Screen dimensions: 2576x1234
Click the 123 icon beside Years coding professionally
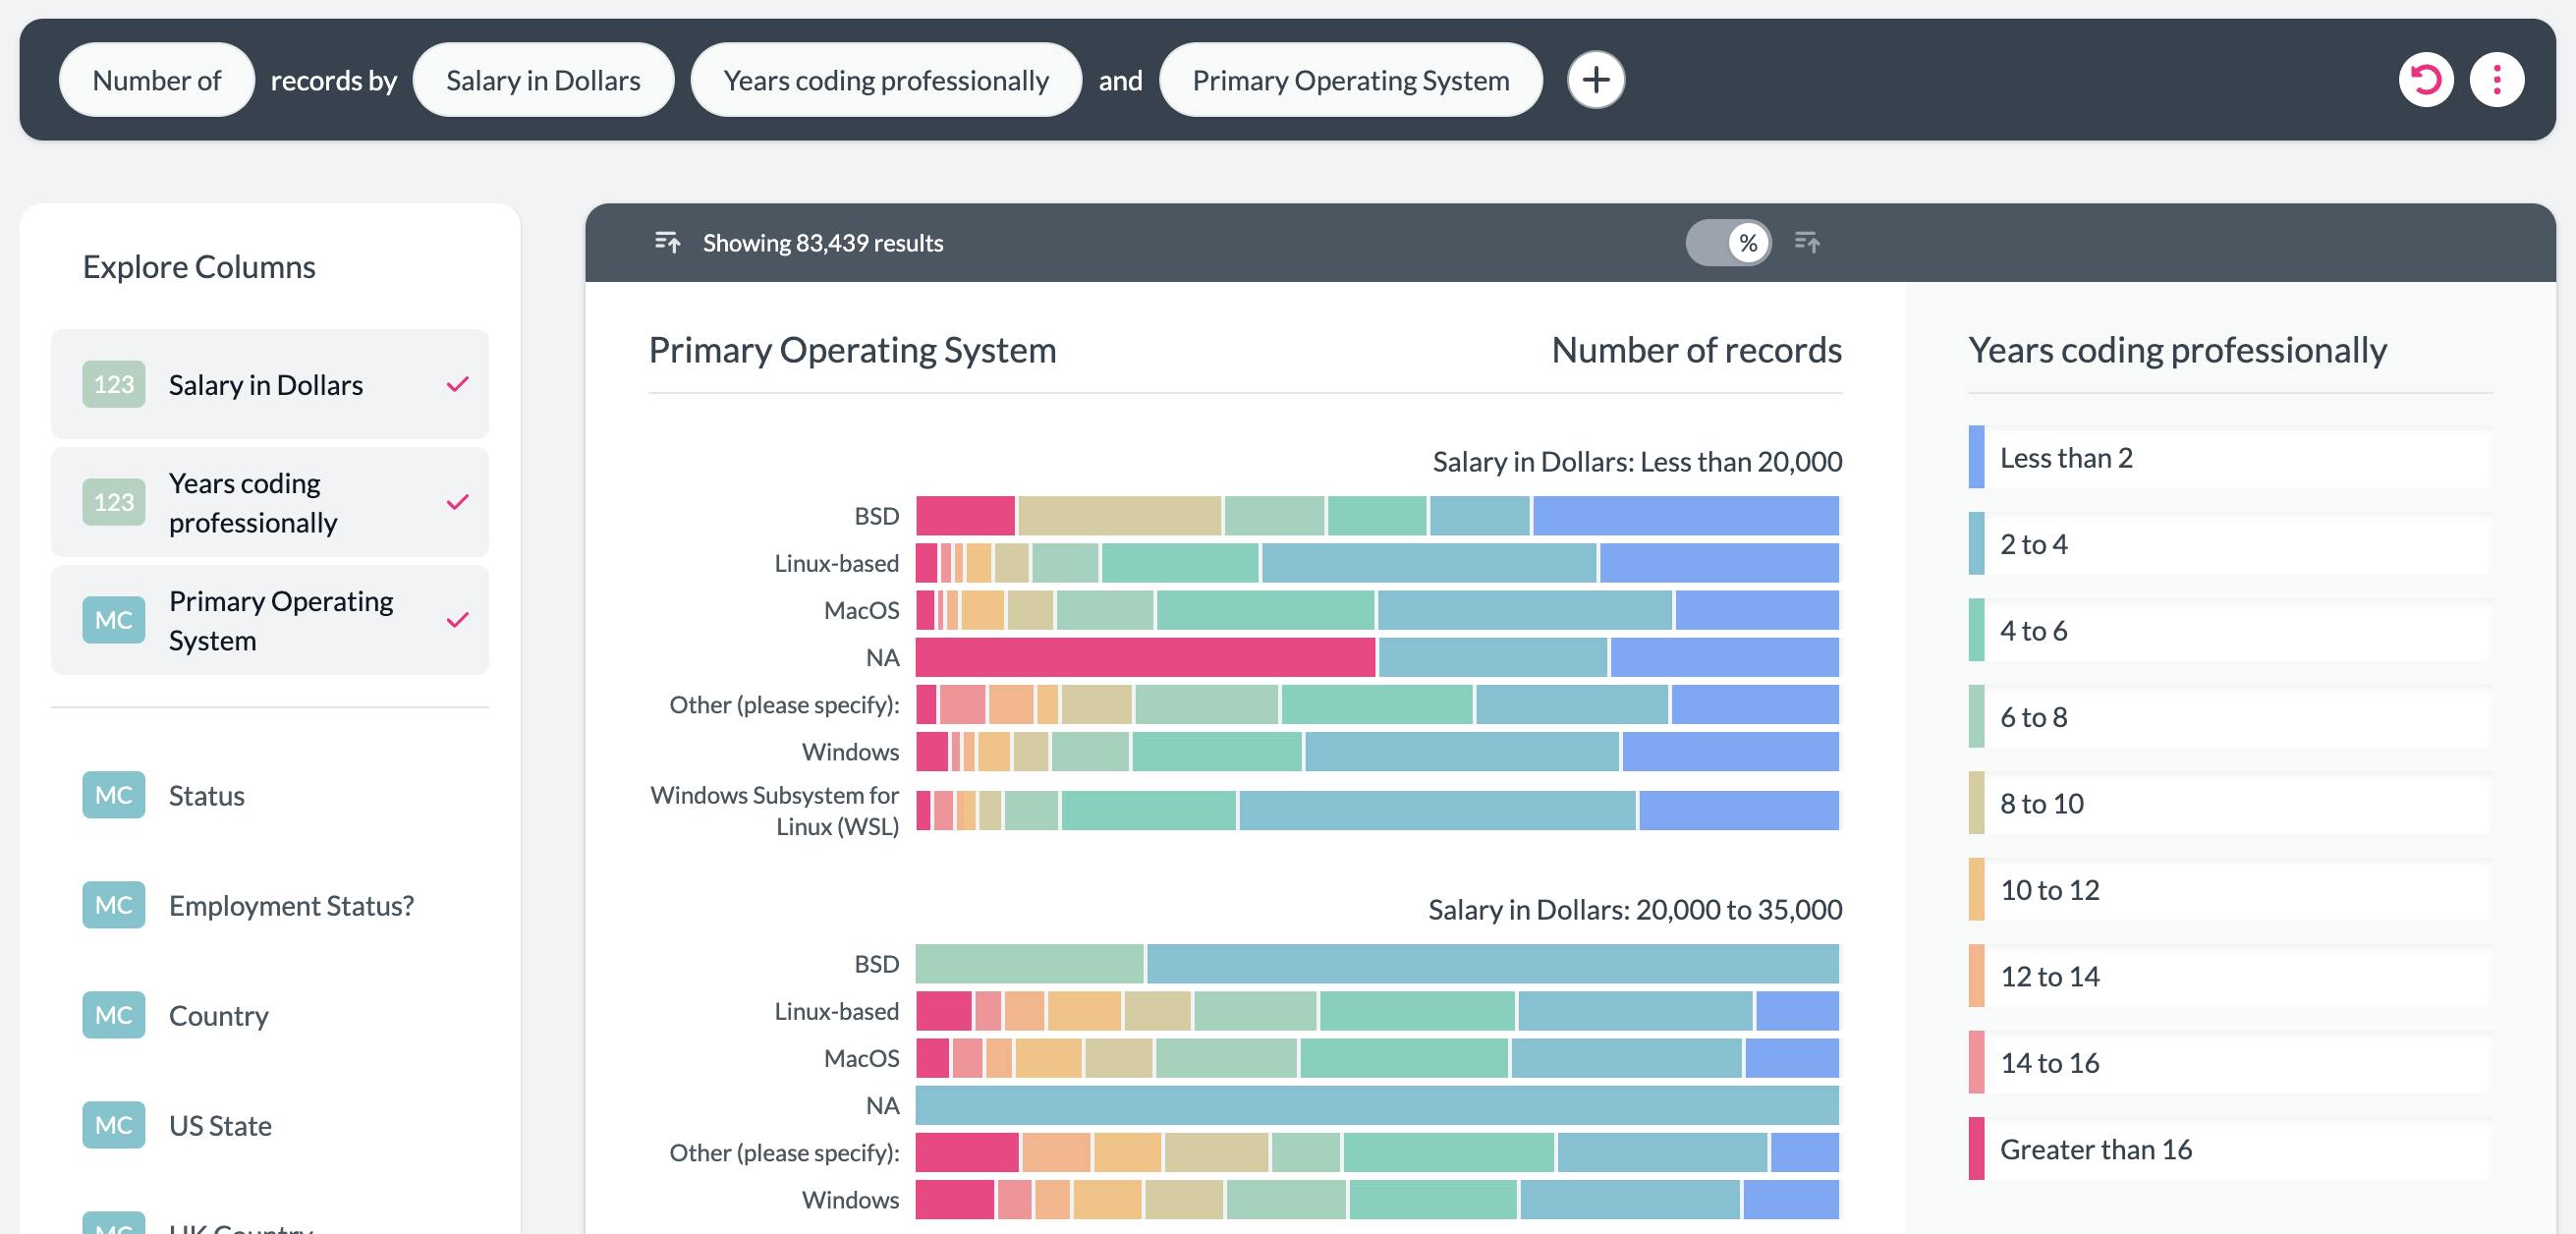point(113,502)
